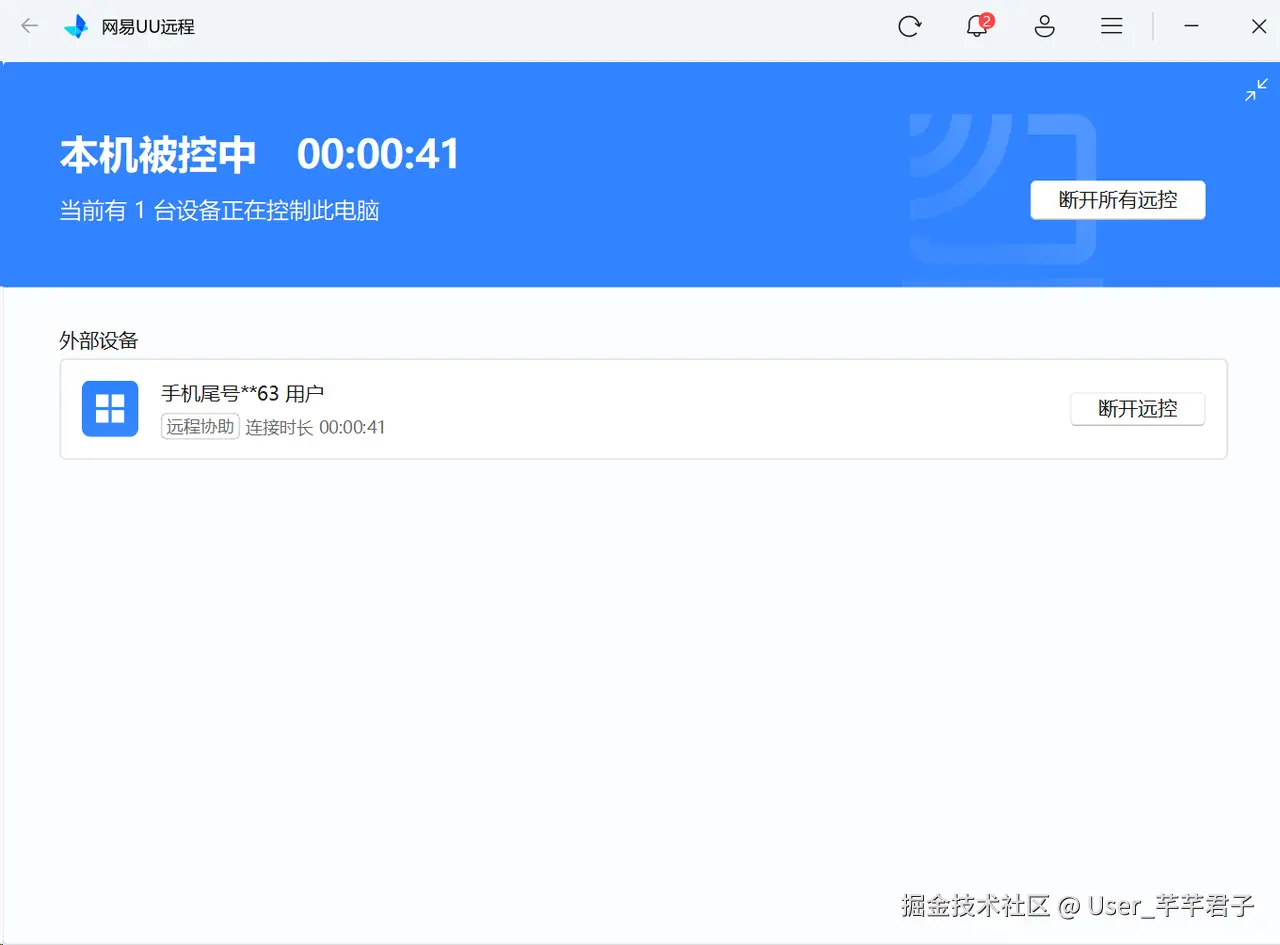This screenshot has height=945, width=1280.
Task: Click the 外部设备 section heading
Action: 99,341
